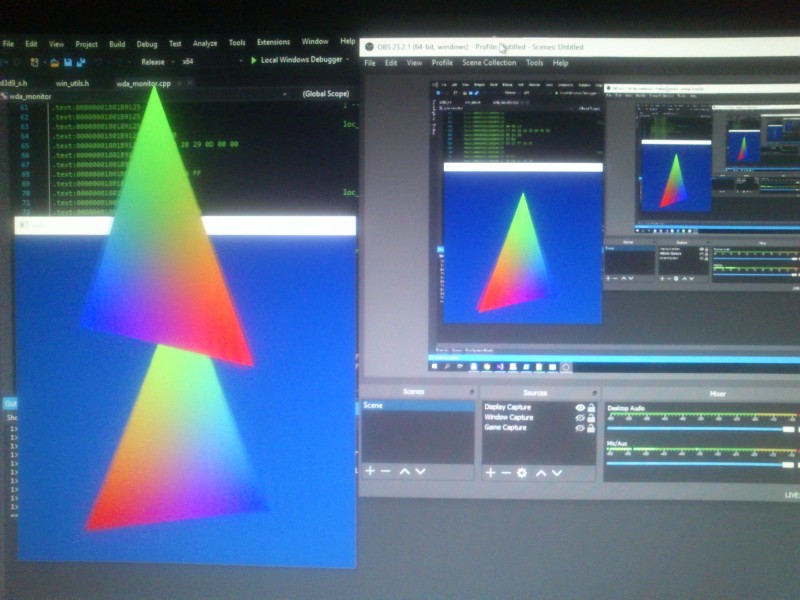Move source up in the Sources list
The width and height of the screenshot is (800, 600).
(541, 473)
